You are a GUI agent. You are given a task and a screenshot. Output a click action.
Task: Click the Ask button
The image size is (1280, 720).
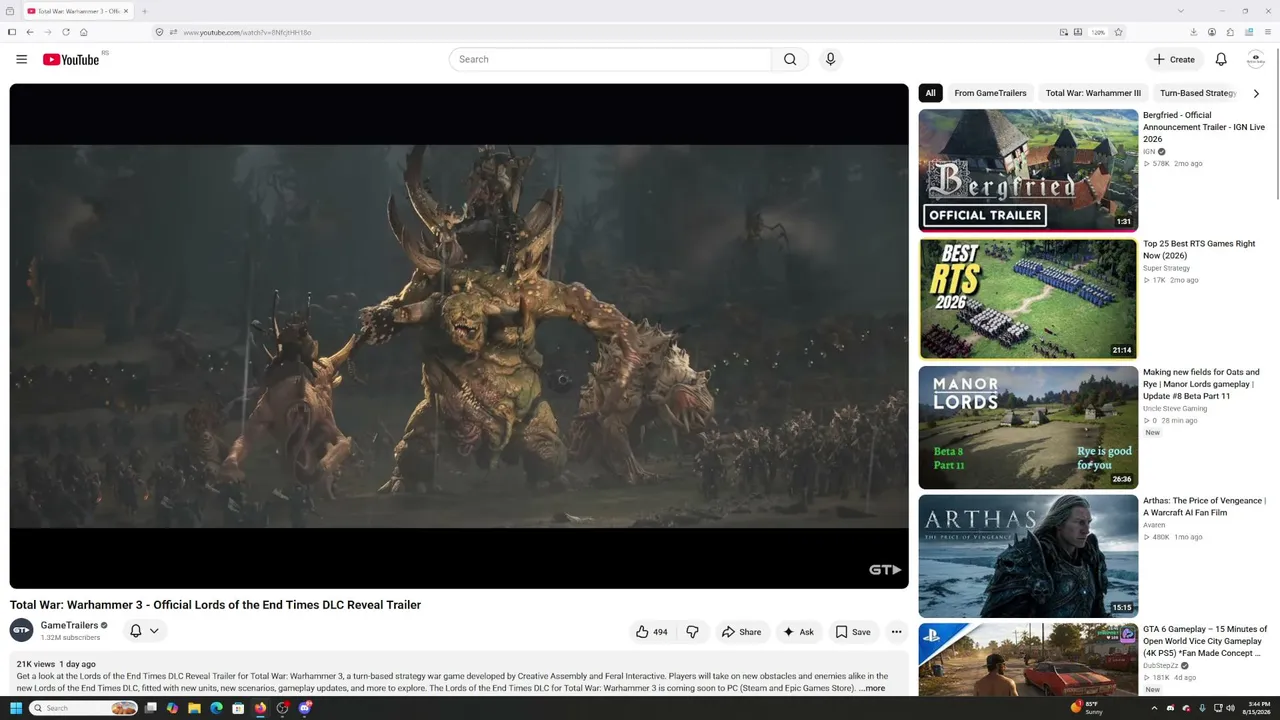798,632
